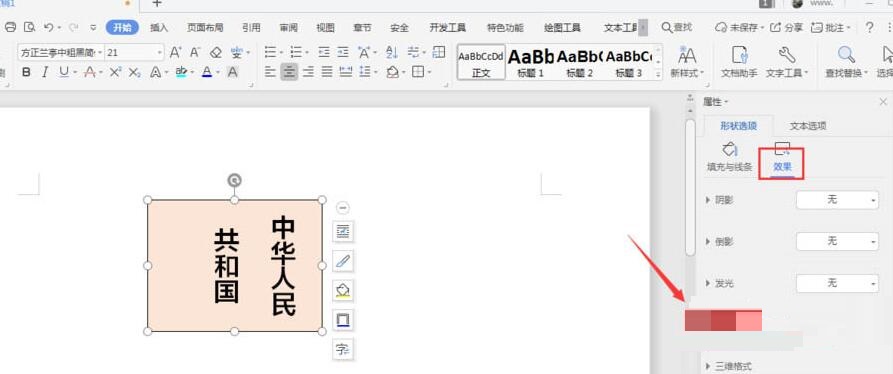
Task: Switch to Text Options (文本选项) panel tab
Action: pos(808,126)
